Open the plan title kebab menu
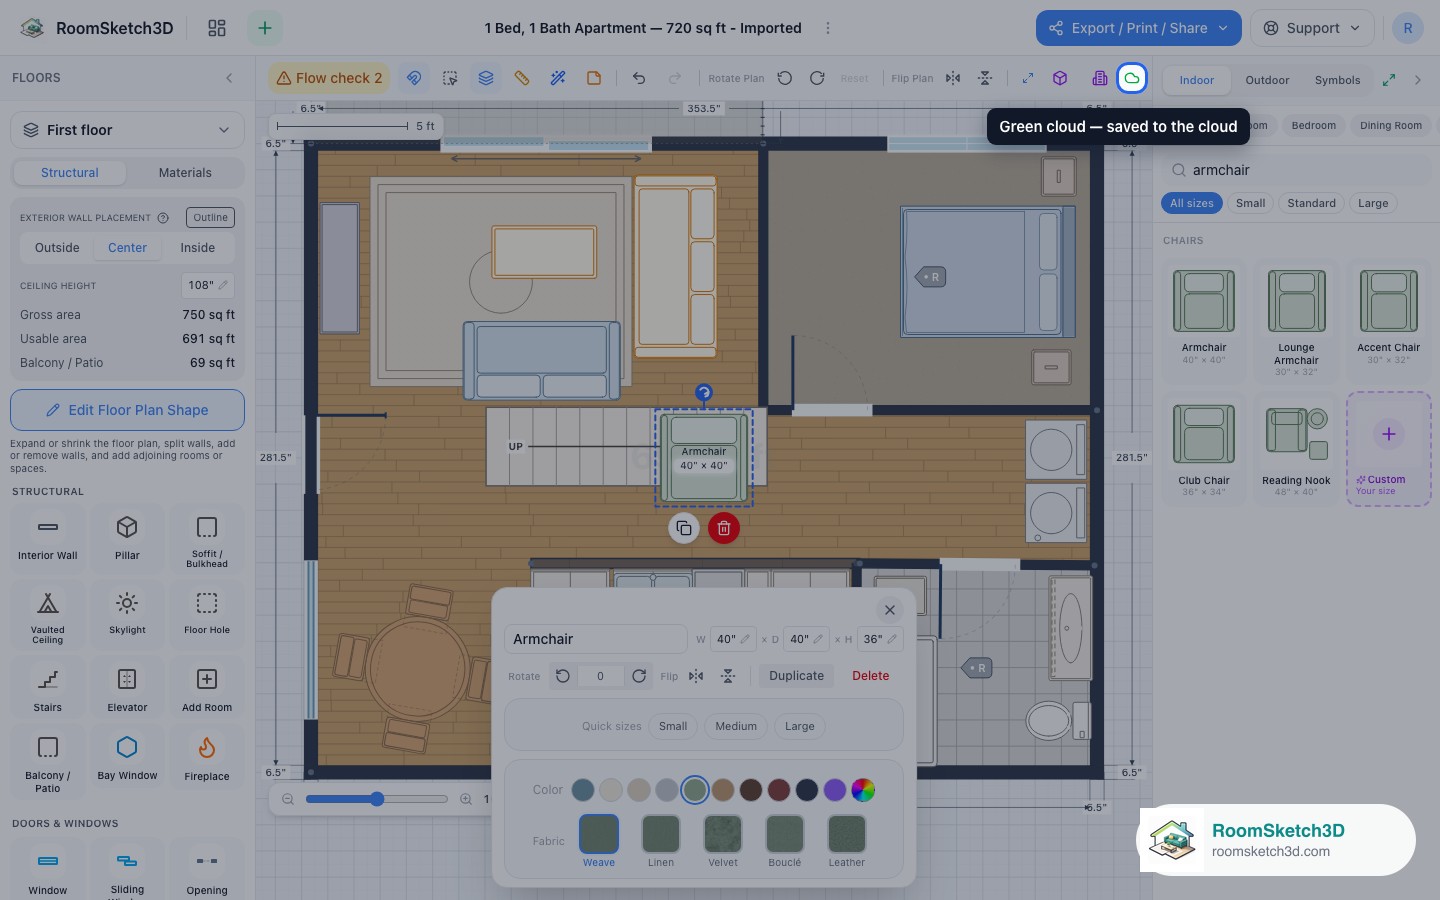Image resolution: width=1440 pixels, height=900 pixels. pyautogui.click(x=827, y=28)
